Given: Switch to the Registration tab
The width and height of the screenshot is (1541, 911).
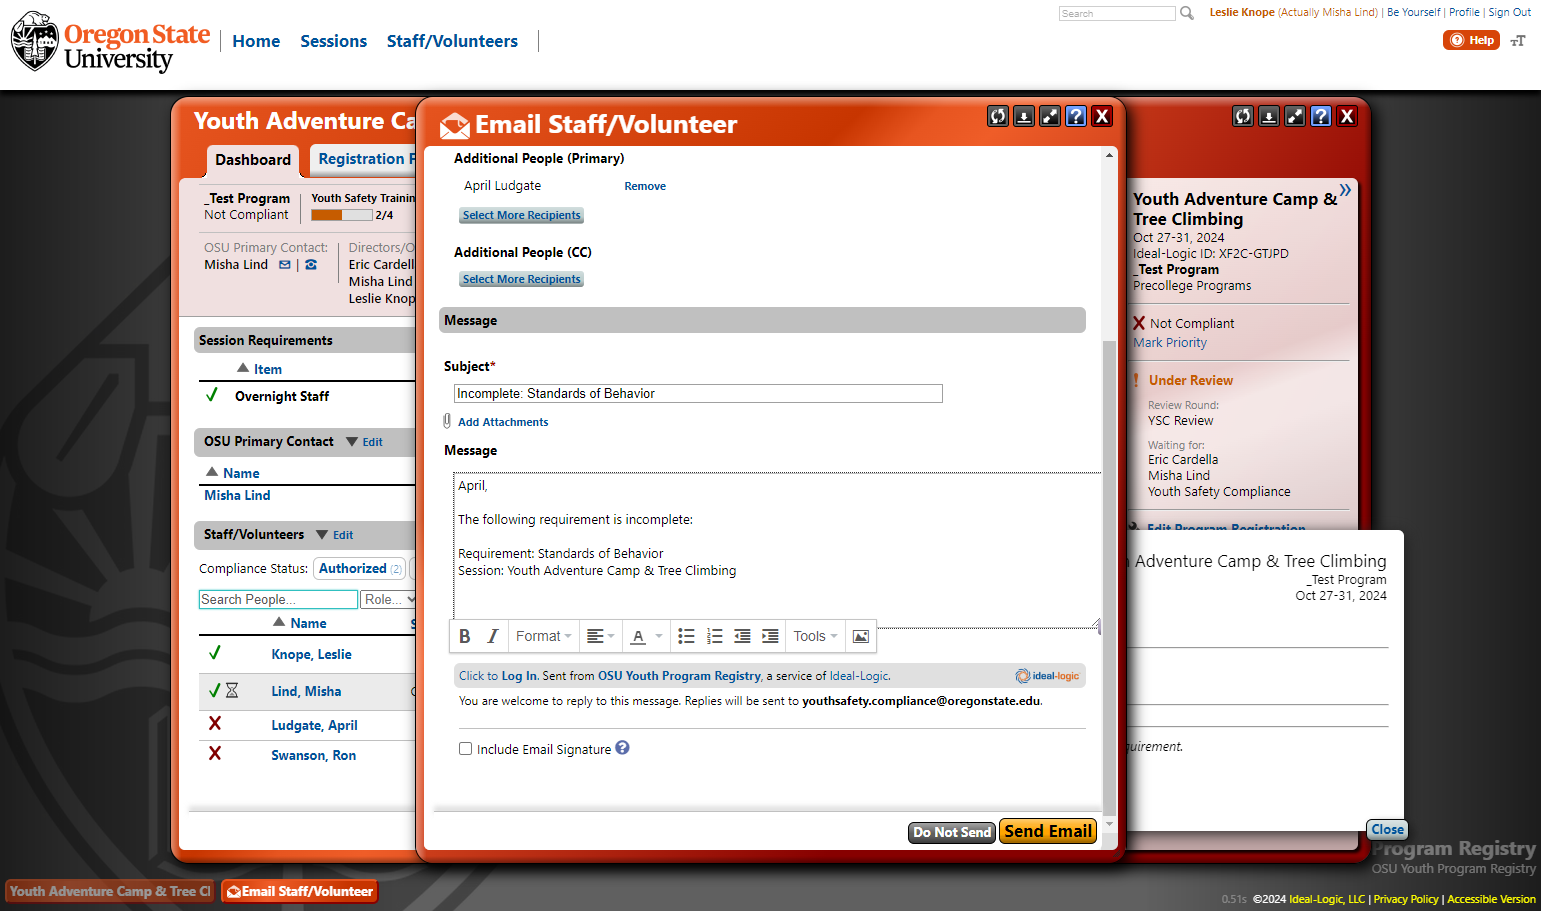Looking at the screenshot, I should coord(362,159).
